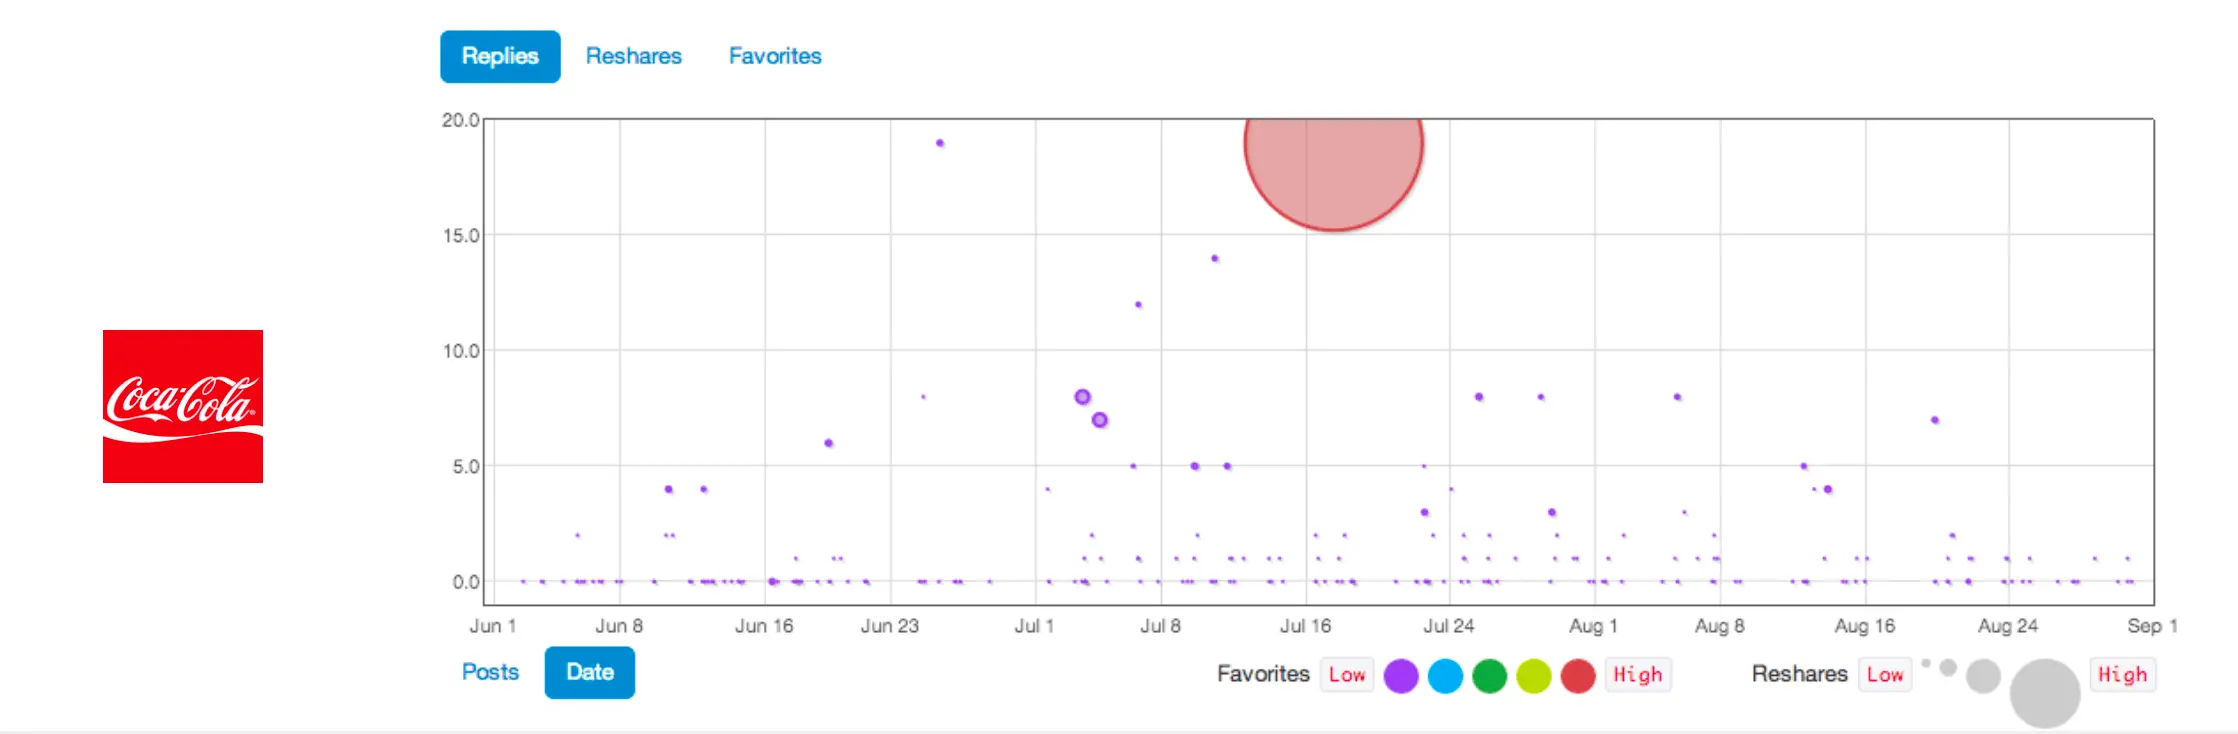Click the red Favorites legend circle
This screenshot has width=2238, height=734.
1578,676
